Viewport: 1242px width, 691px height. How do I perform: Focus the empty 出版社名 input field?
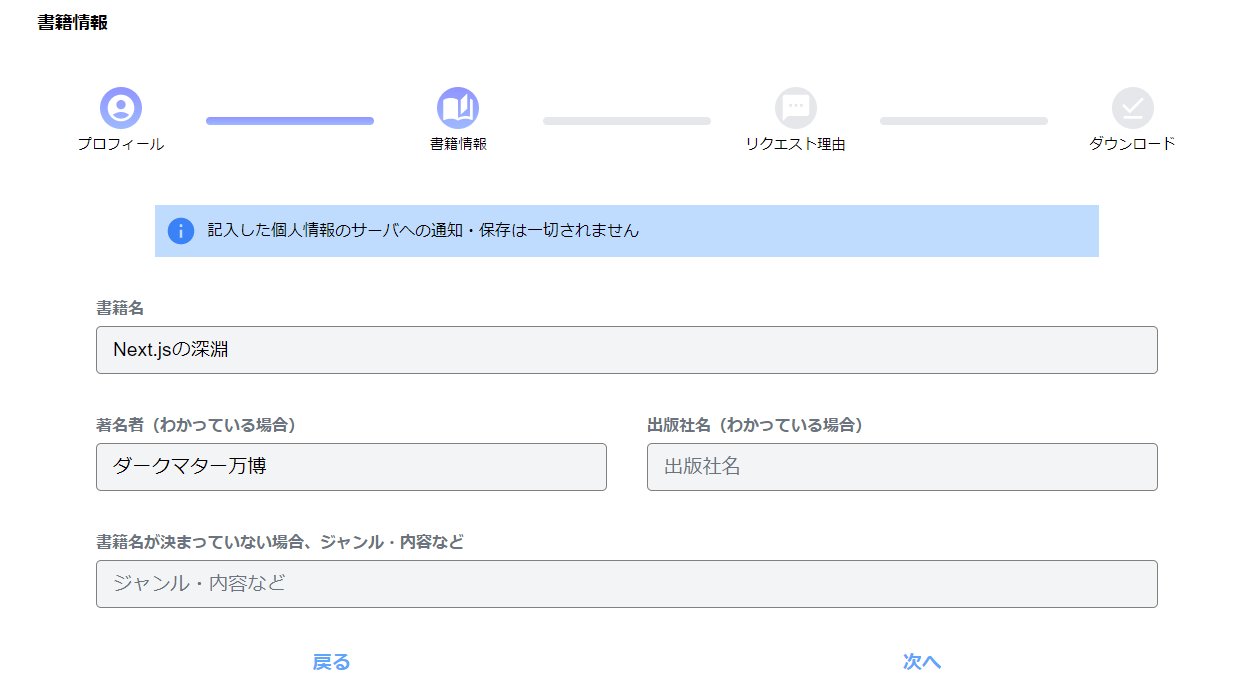902,467
